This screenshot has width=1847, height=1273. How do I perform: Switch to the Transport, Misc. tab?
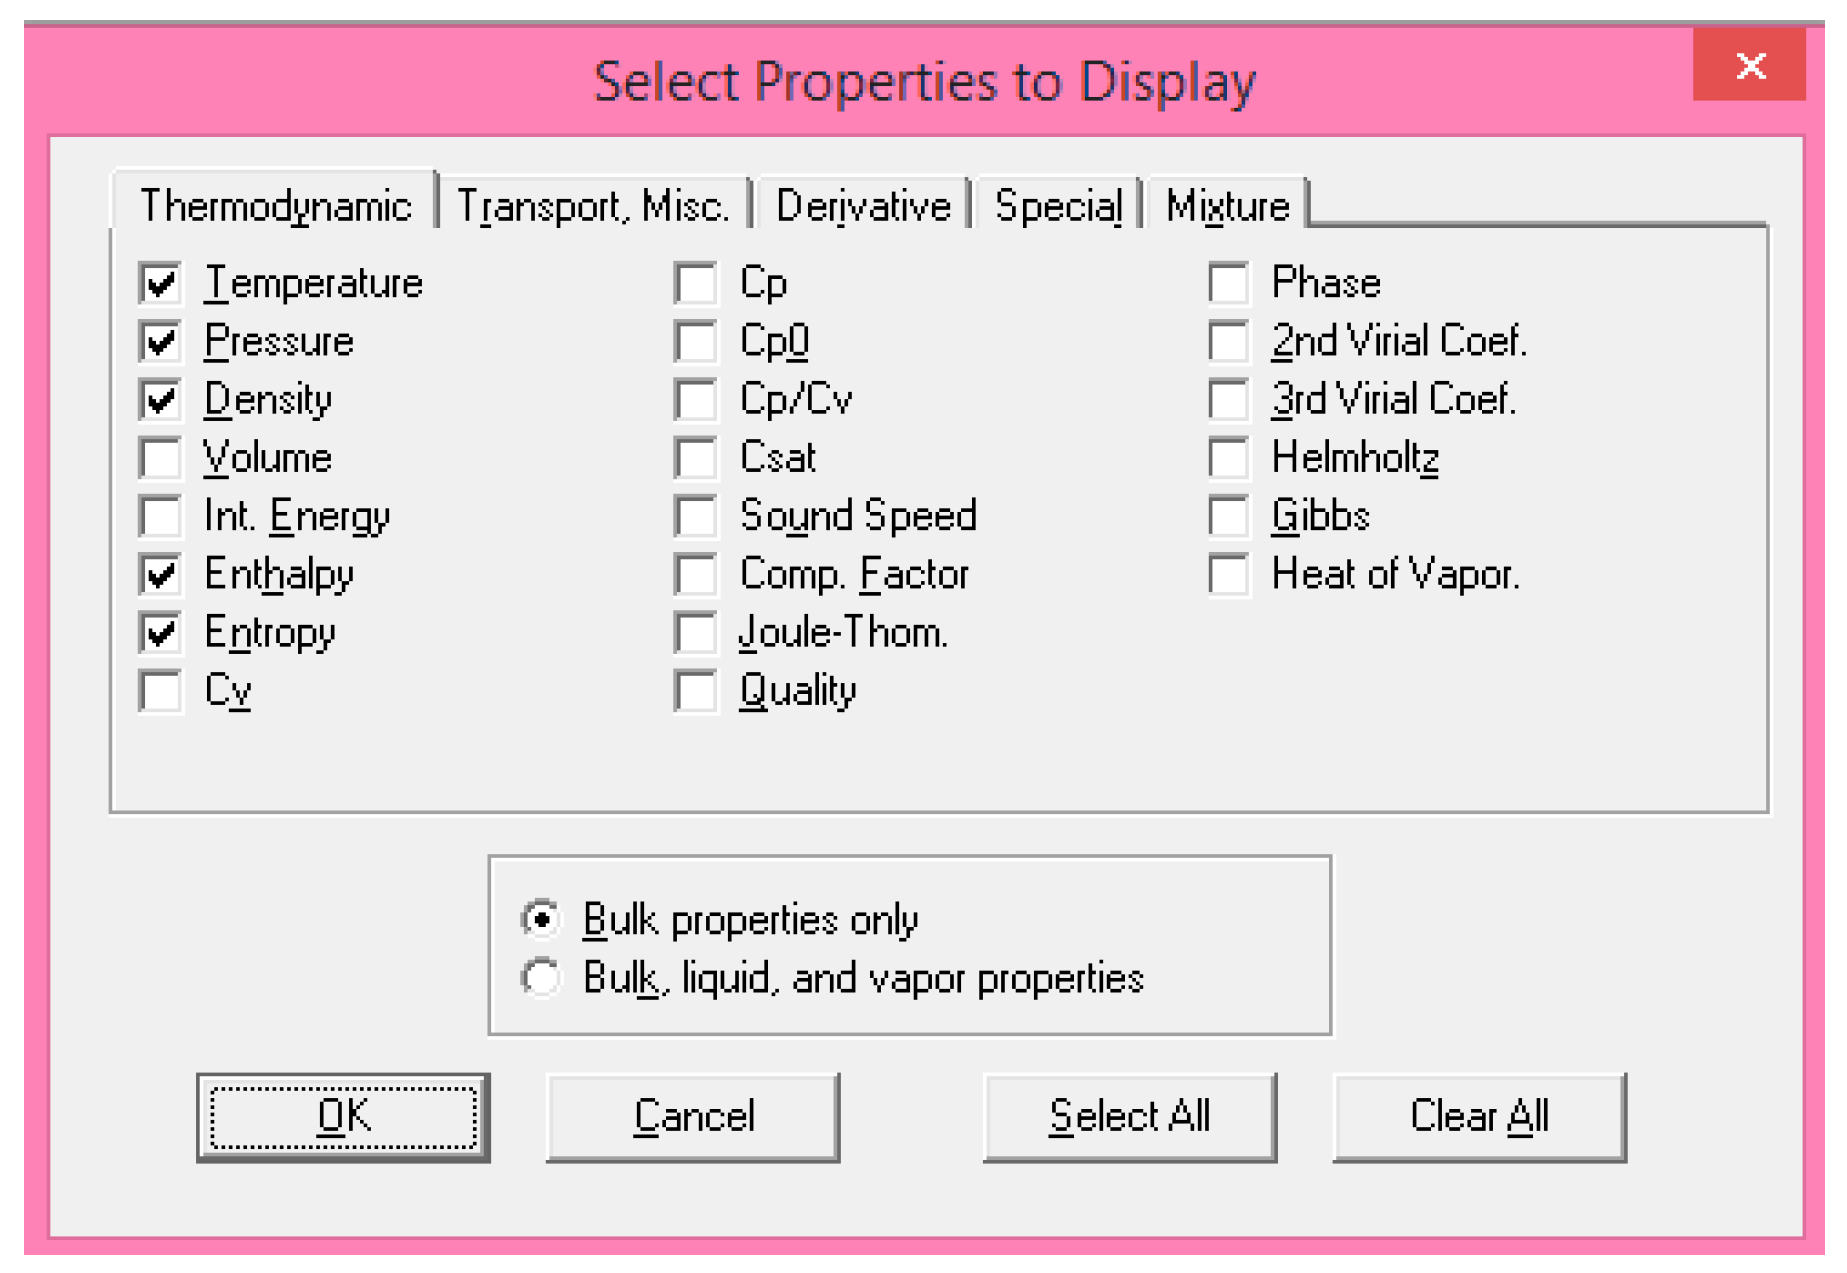[x=593, y=206]
